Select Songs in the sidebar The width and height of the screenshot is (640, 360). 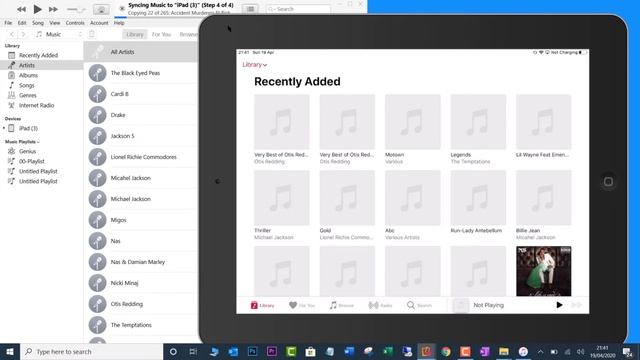click(27, 85)
